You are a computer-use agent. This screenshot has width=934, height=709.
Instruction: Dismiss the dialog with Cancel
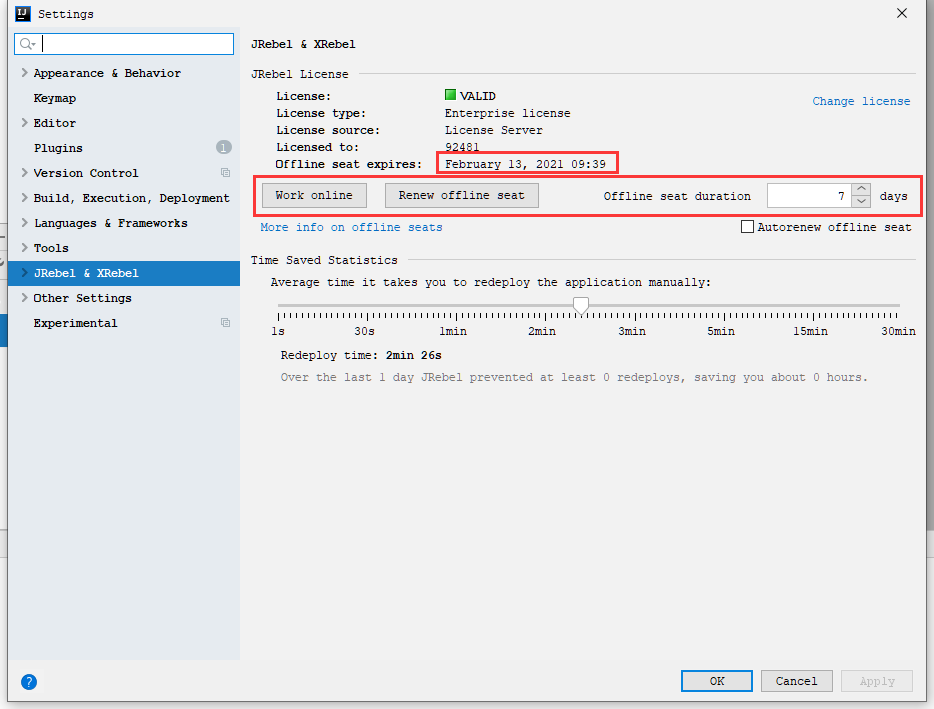pos(796,681)
